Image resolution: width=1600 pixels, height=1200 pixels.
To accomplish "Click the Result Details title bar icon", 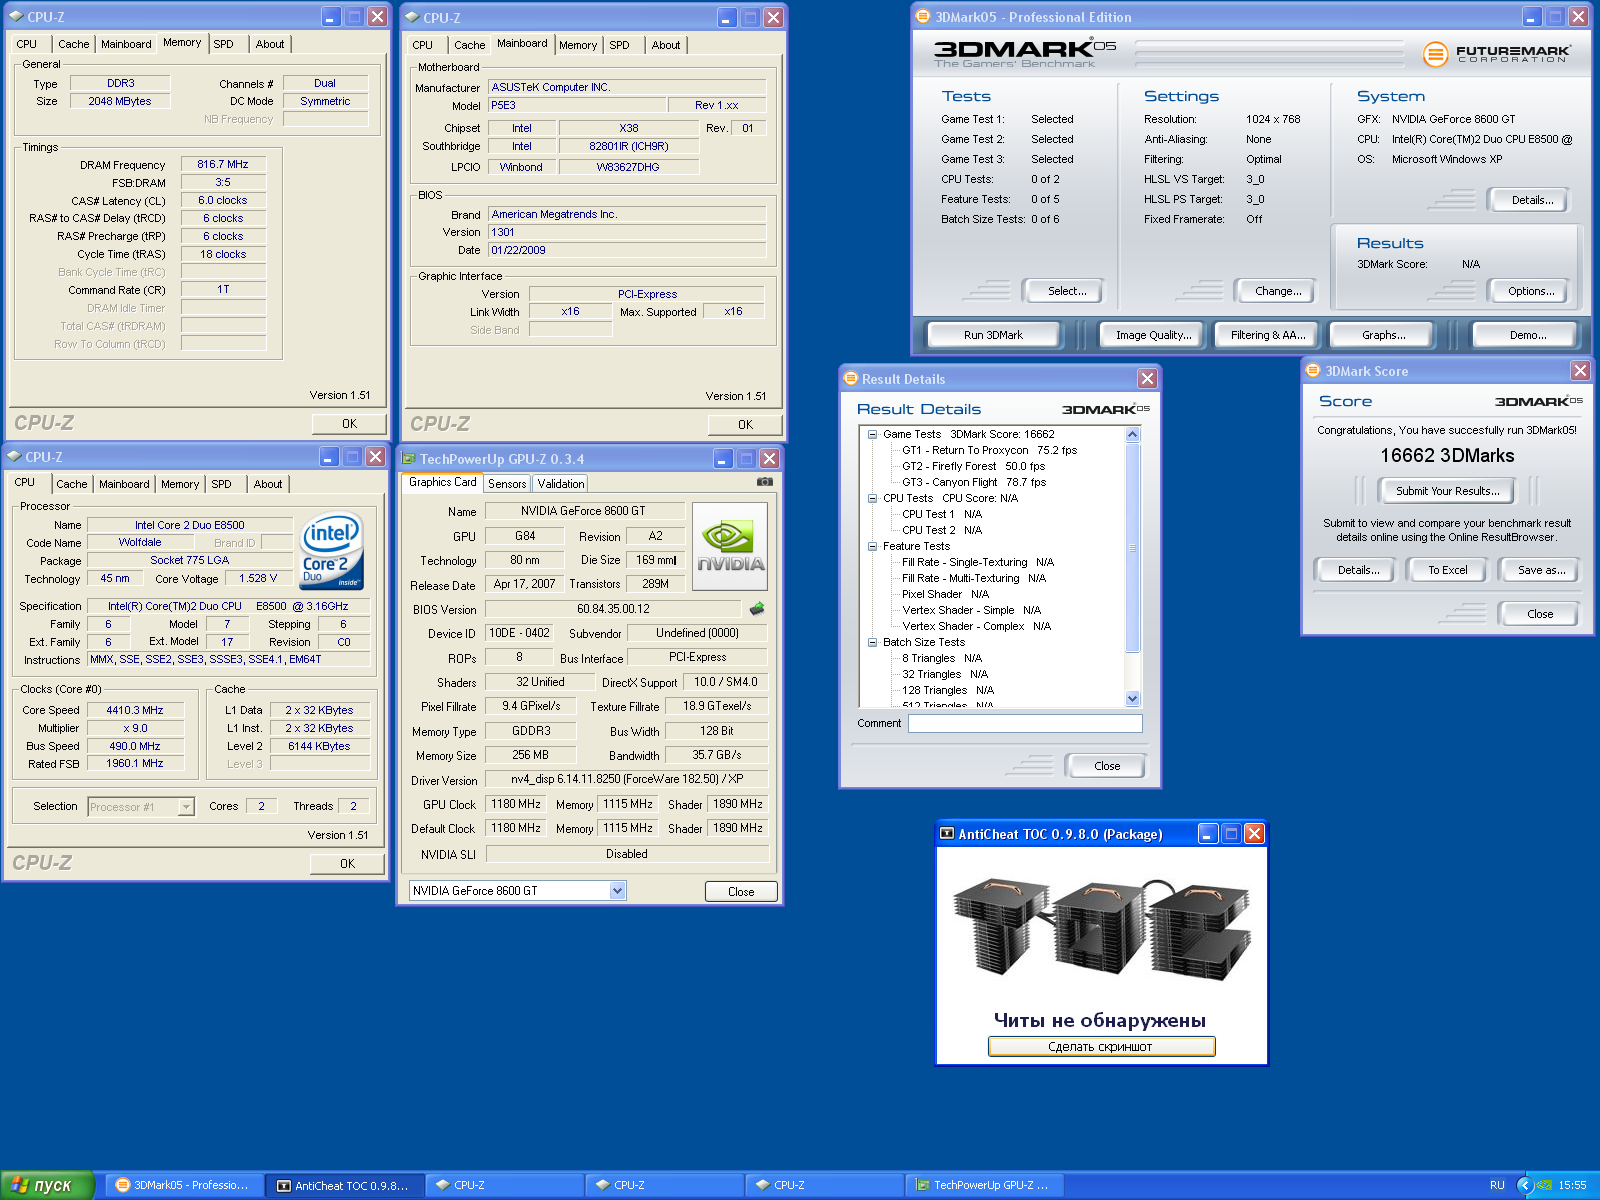I will (851, 379).
